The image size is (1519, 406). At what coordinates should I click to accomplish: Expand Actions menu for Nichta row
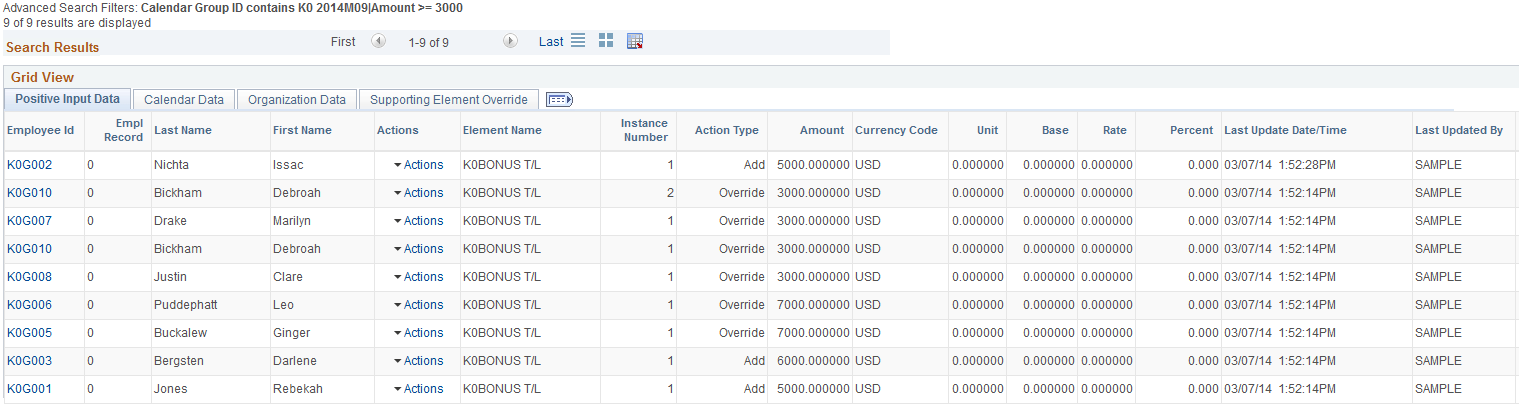coord(418,165)
